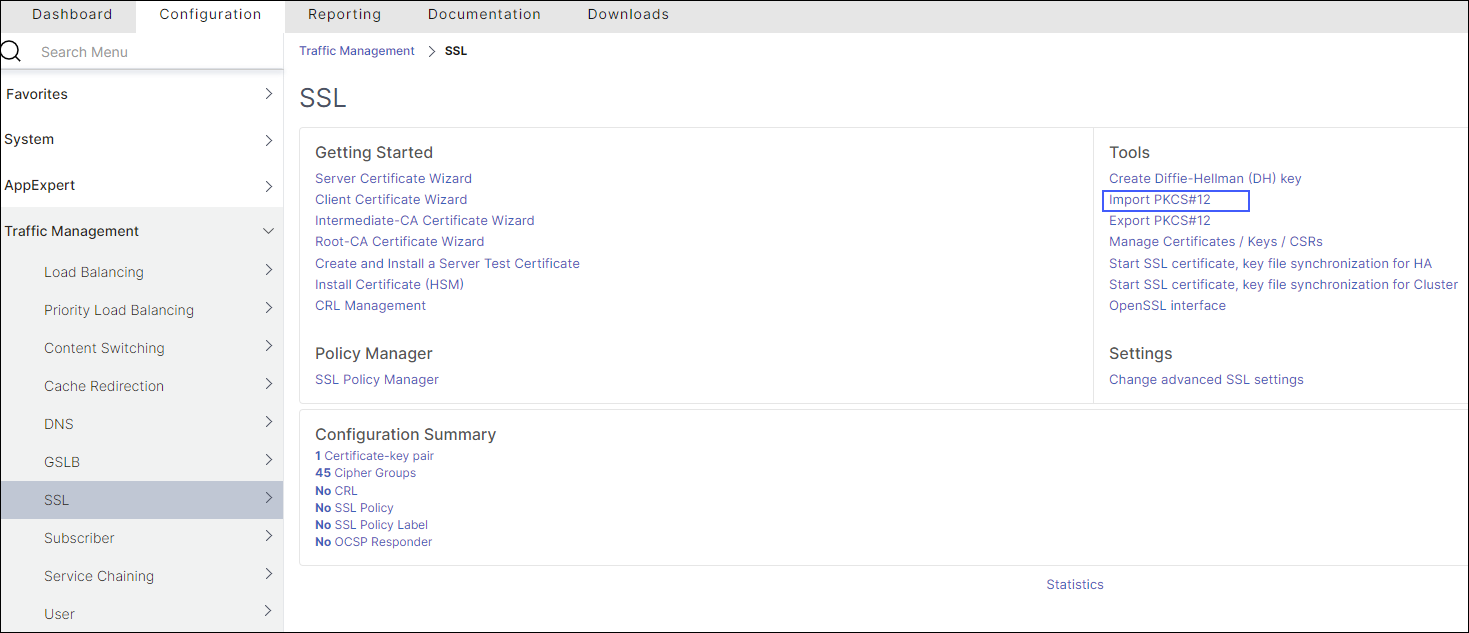Expand the GSLB chevron
Image resolution: width=1469 pixels, height=633 pixels.
pos(268,460)
